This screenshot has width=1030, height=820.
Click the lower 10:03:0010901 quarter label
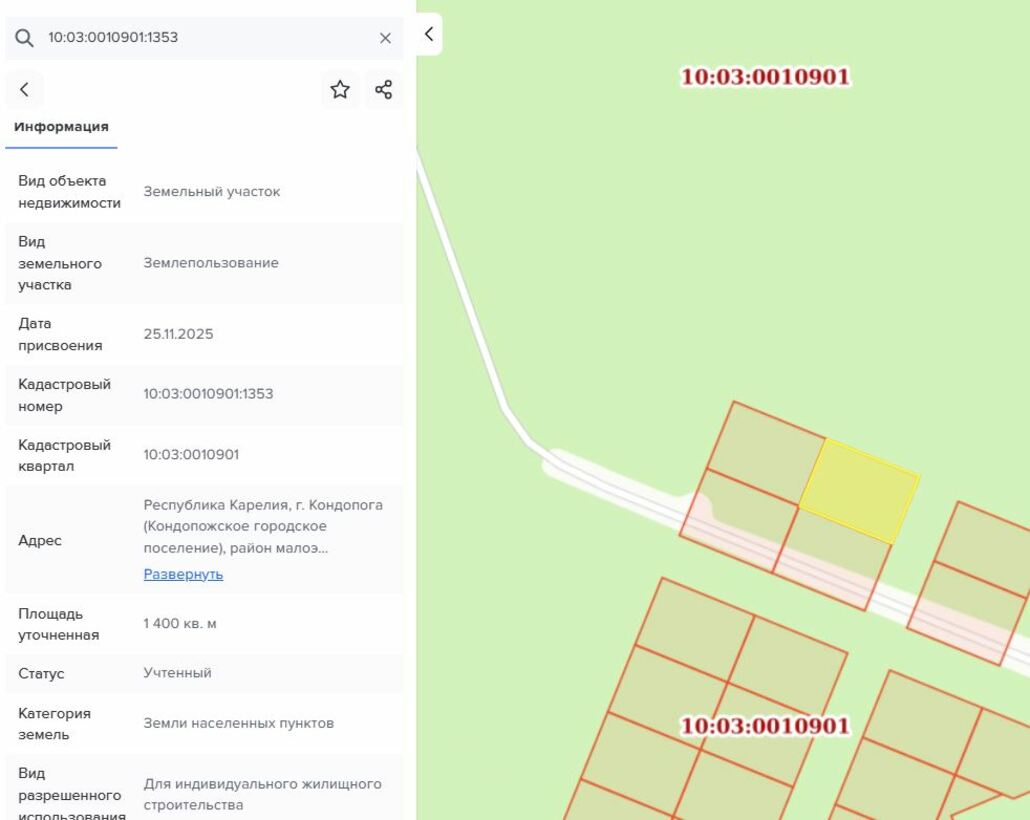(x=765, y=726)
